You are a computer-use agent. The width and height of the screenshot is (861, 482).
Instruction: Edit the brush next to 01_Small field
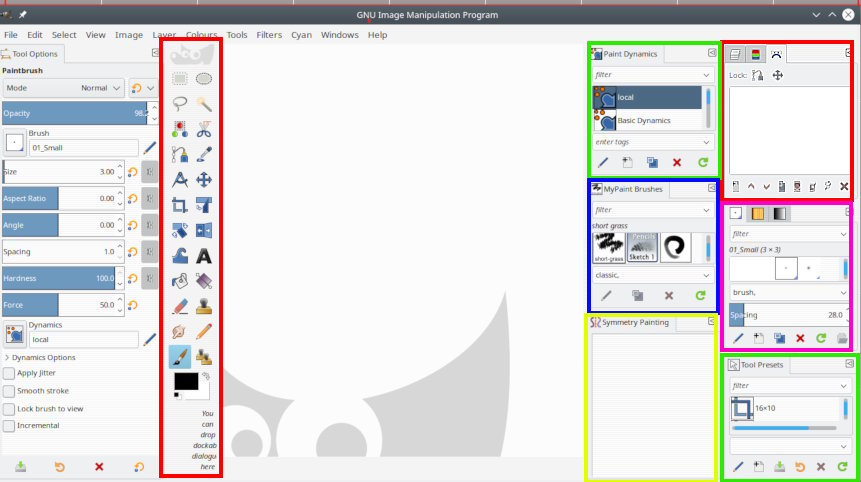[149, 148]
